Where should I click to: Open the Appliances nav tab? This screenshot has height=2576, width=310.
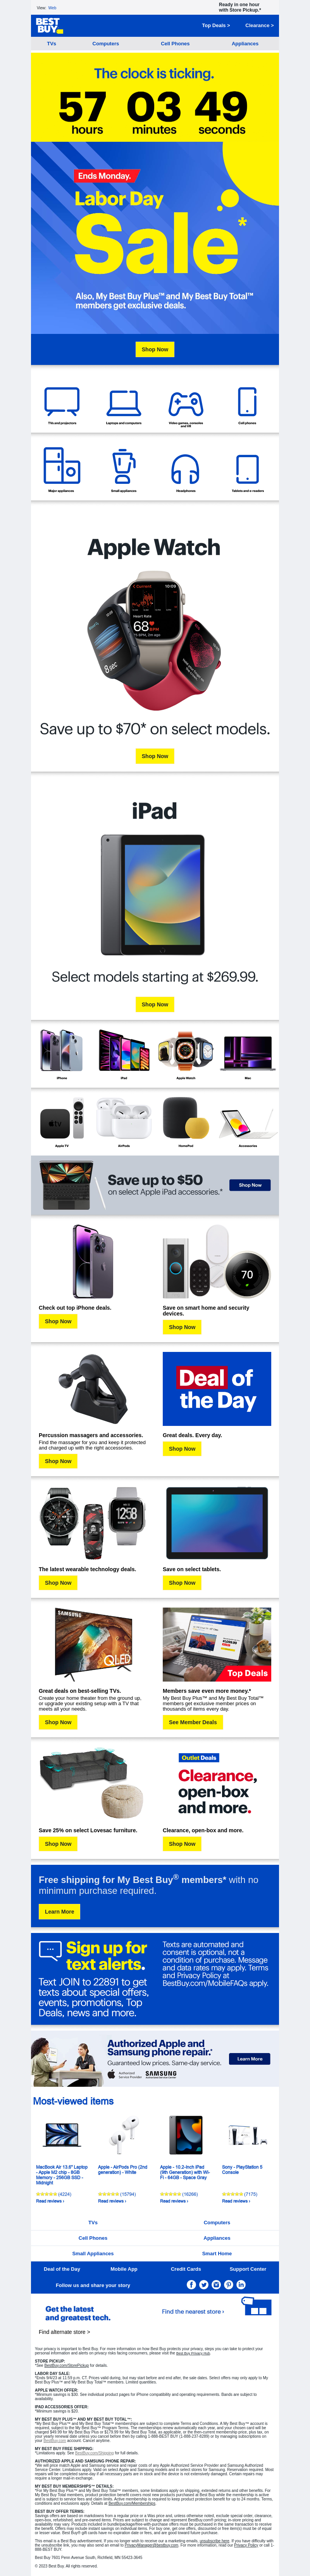(245, 44)
